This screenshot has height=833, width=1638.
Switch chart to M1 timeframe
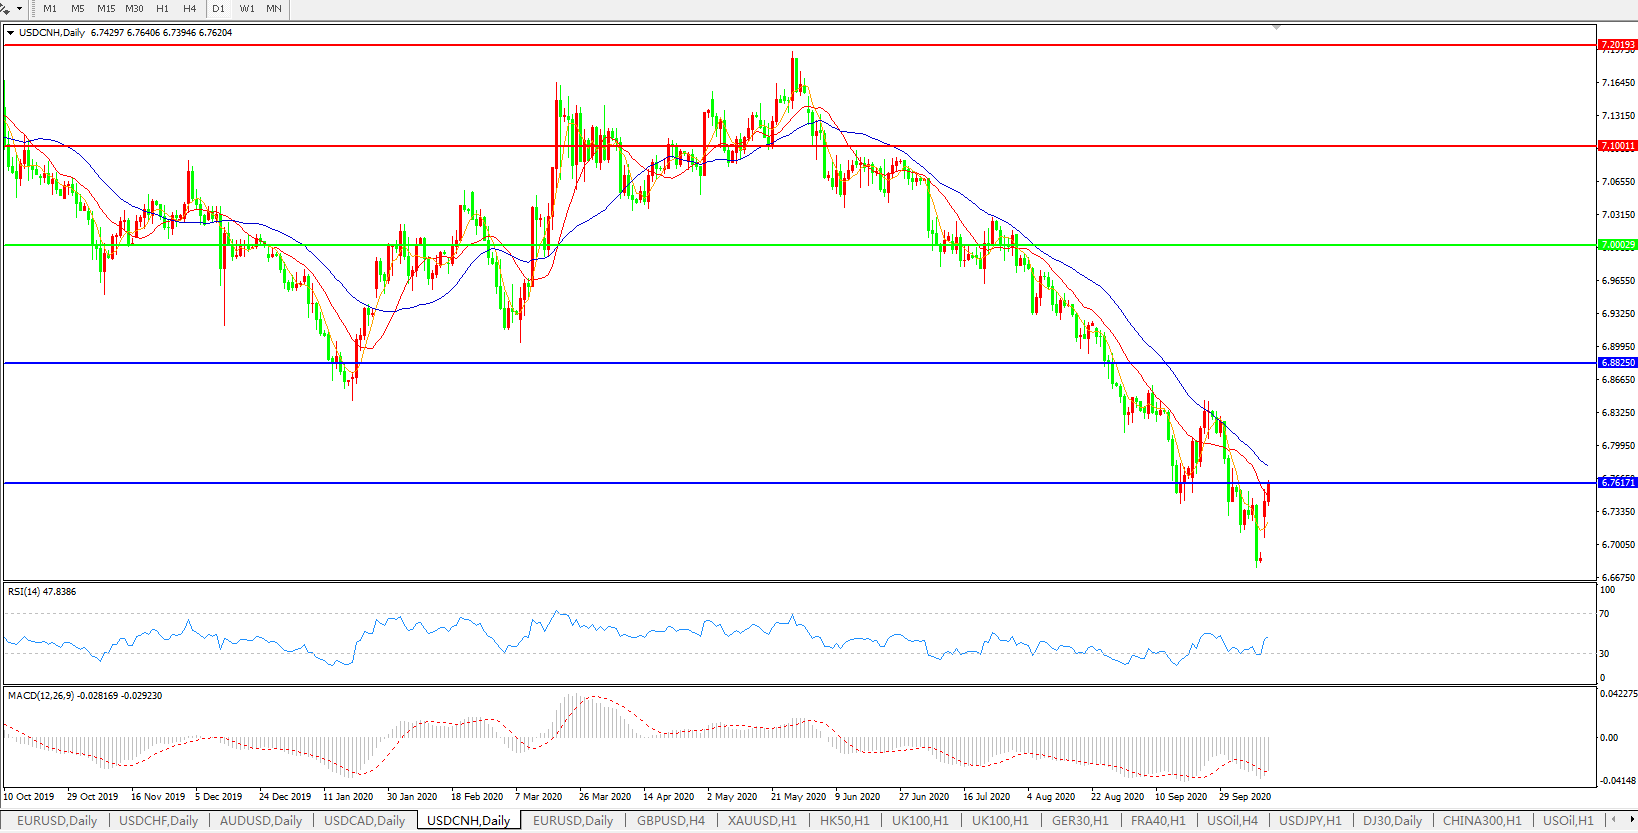pos(50,9)
